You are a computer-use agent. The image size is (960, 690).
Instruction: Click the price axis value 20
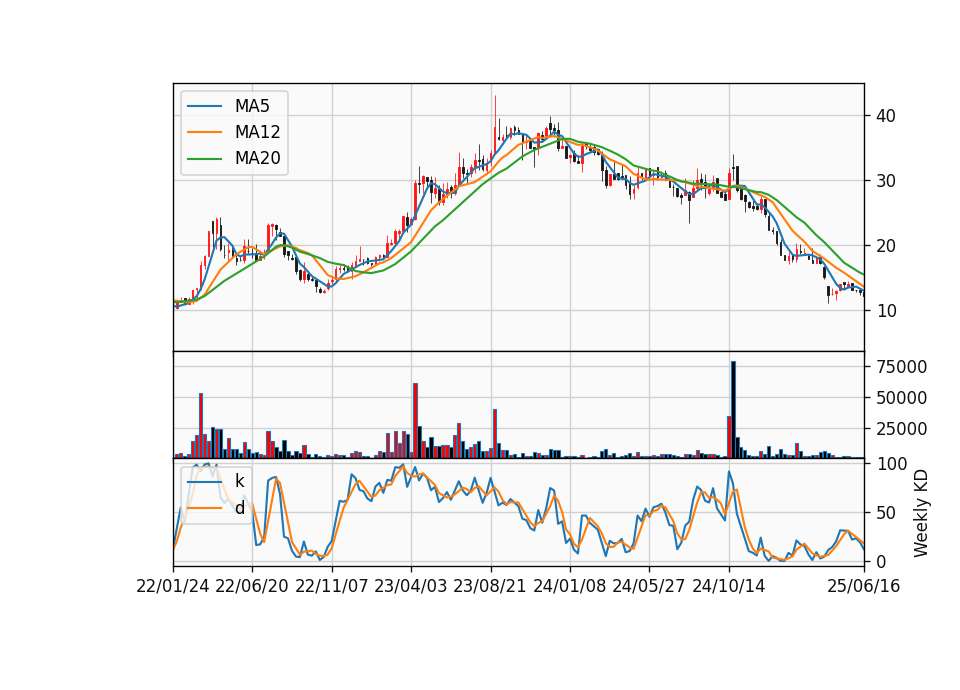click(x=886, y=246)
